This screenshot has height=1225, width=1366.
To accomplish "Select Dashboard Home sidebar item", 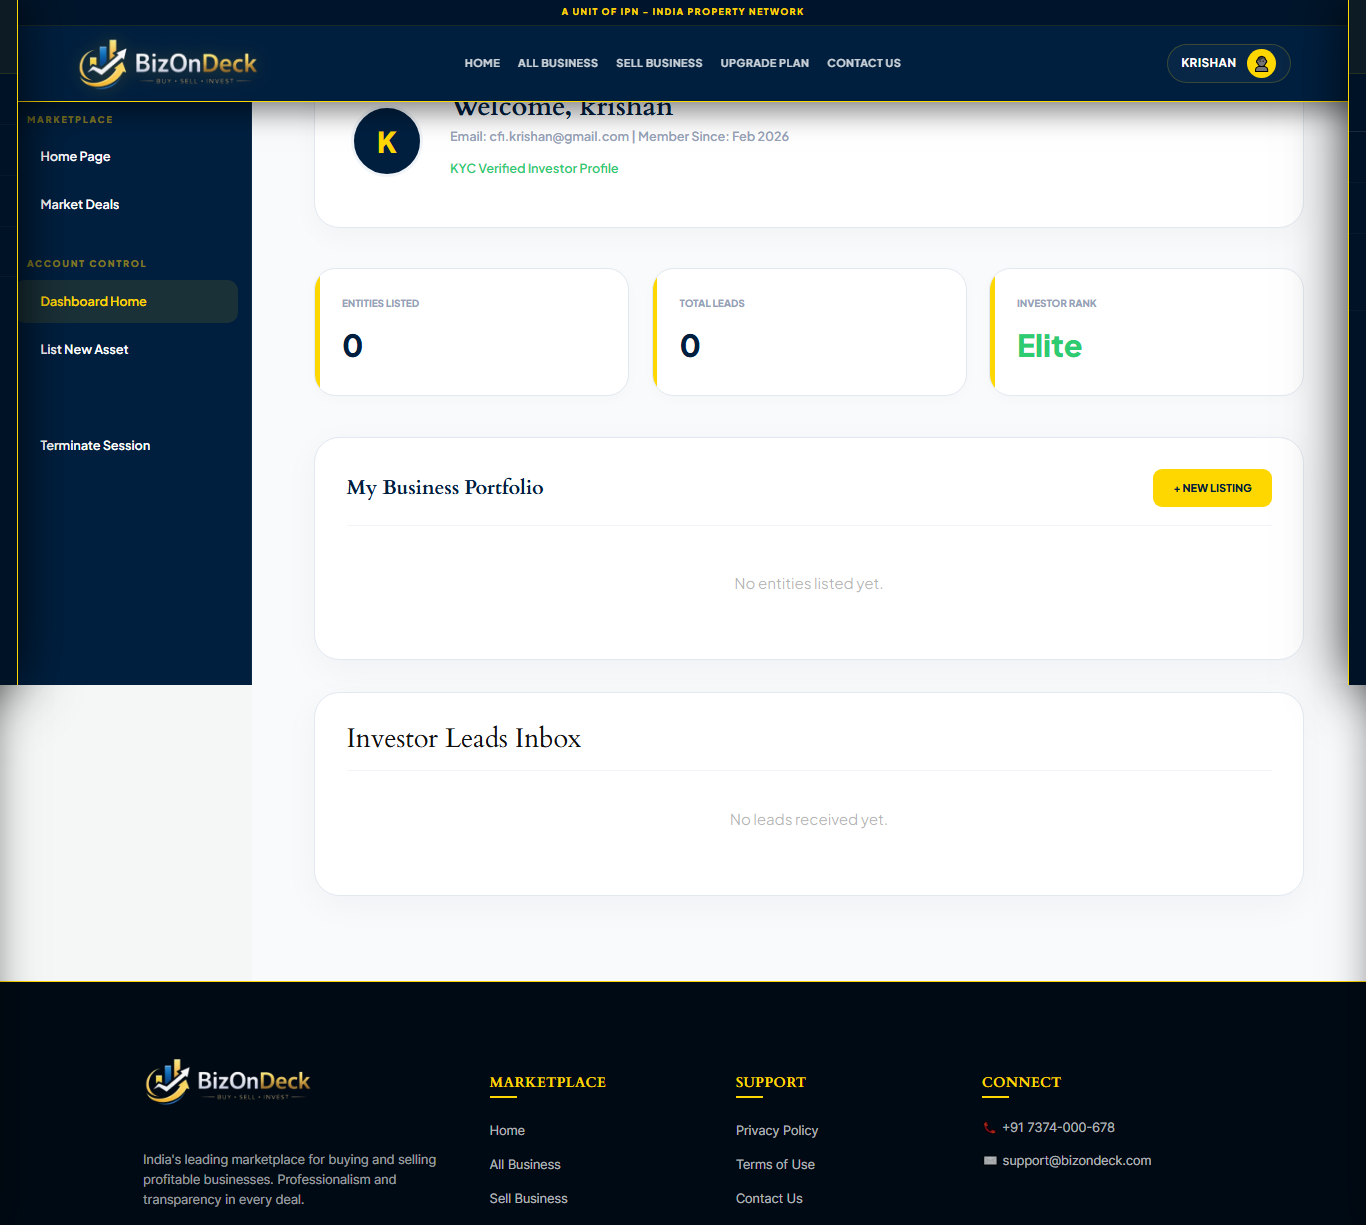I will [x=93, y=302].
